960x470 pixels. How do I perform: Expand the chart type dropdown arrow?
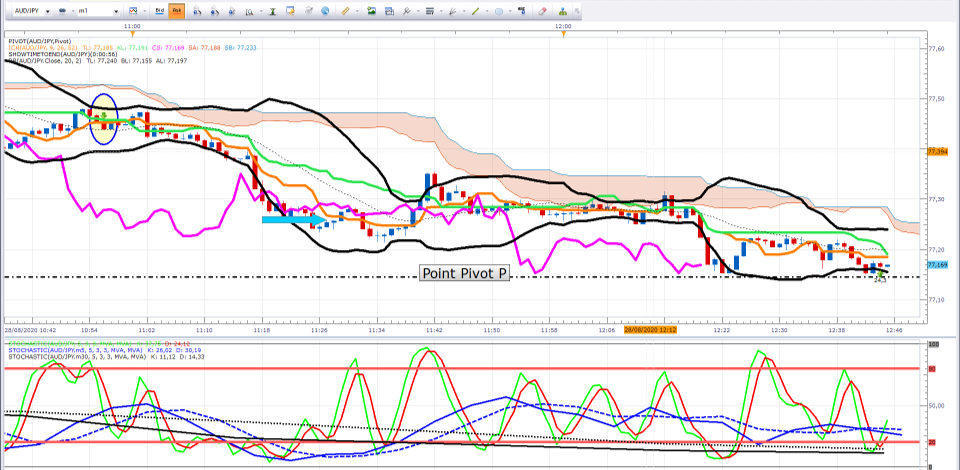coord(144,11)
